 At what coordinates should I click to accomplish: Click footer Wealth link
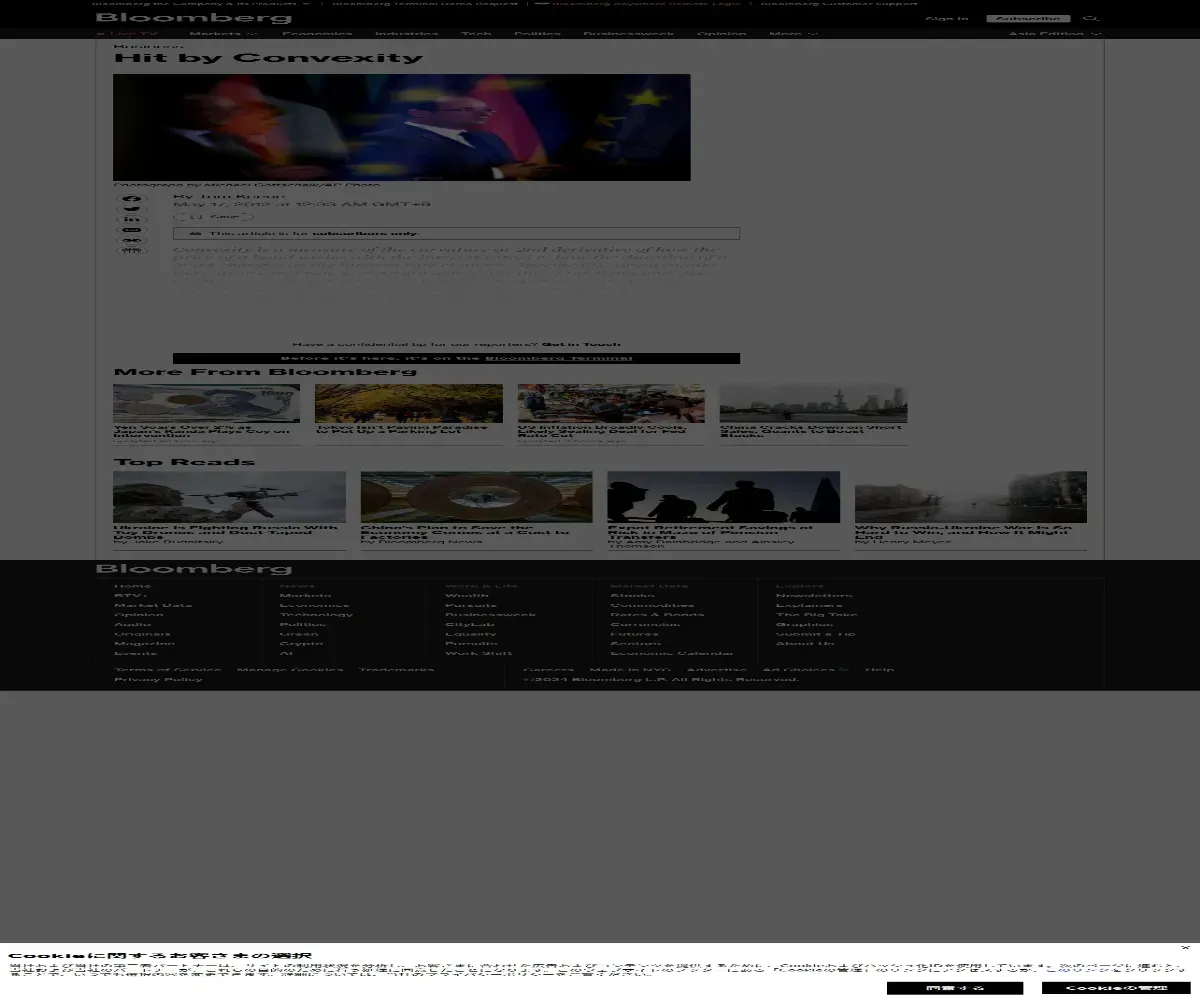coord(467,596)
